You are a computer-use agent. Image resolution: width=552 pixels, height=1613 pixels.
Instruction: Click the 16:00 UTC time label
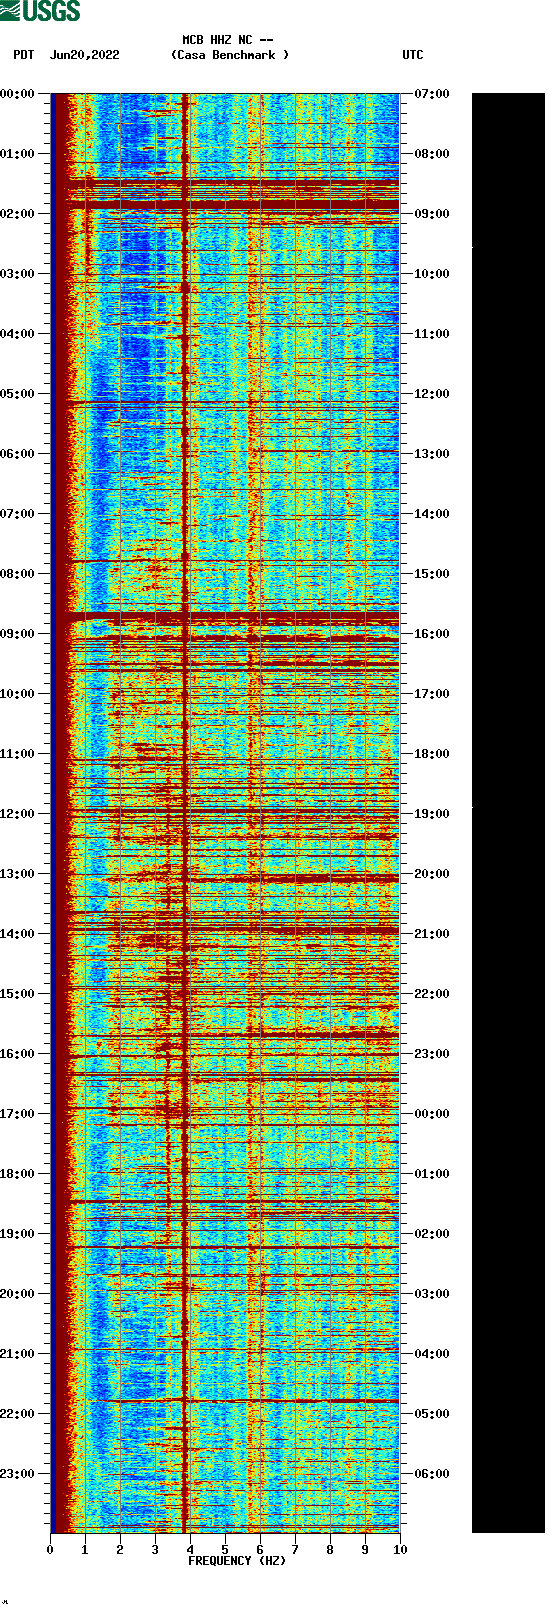coord(432,634)
